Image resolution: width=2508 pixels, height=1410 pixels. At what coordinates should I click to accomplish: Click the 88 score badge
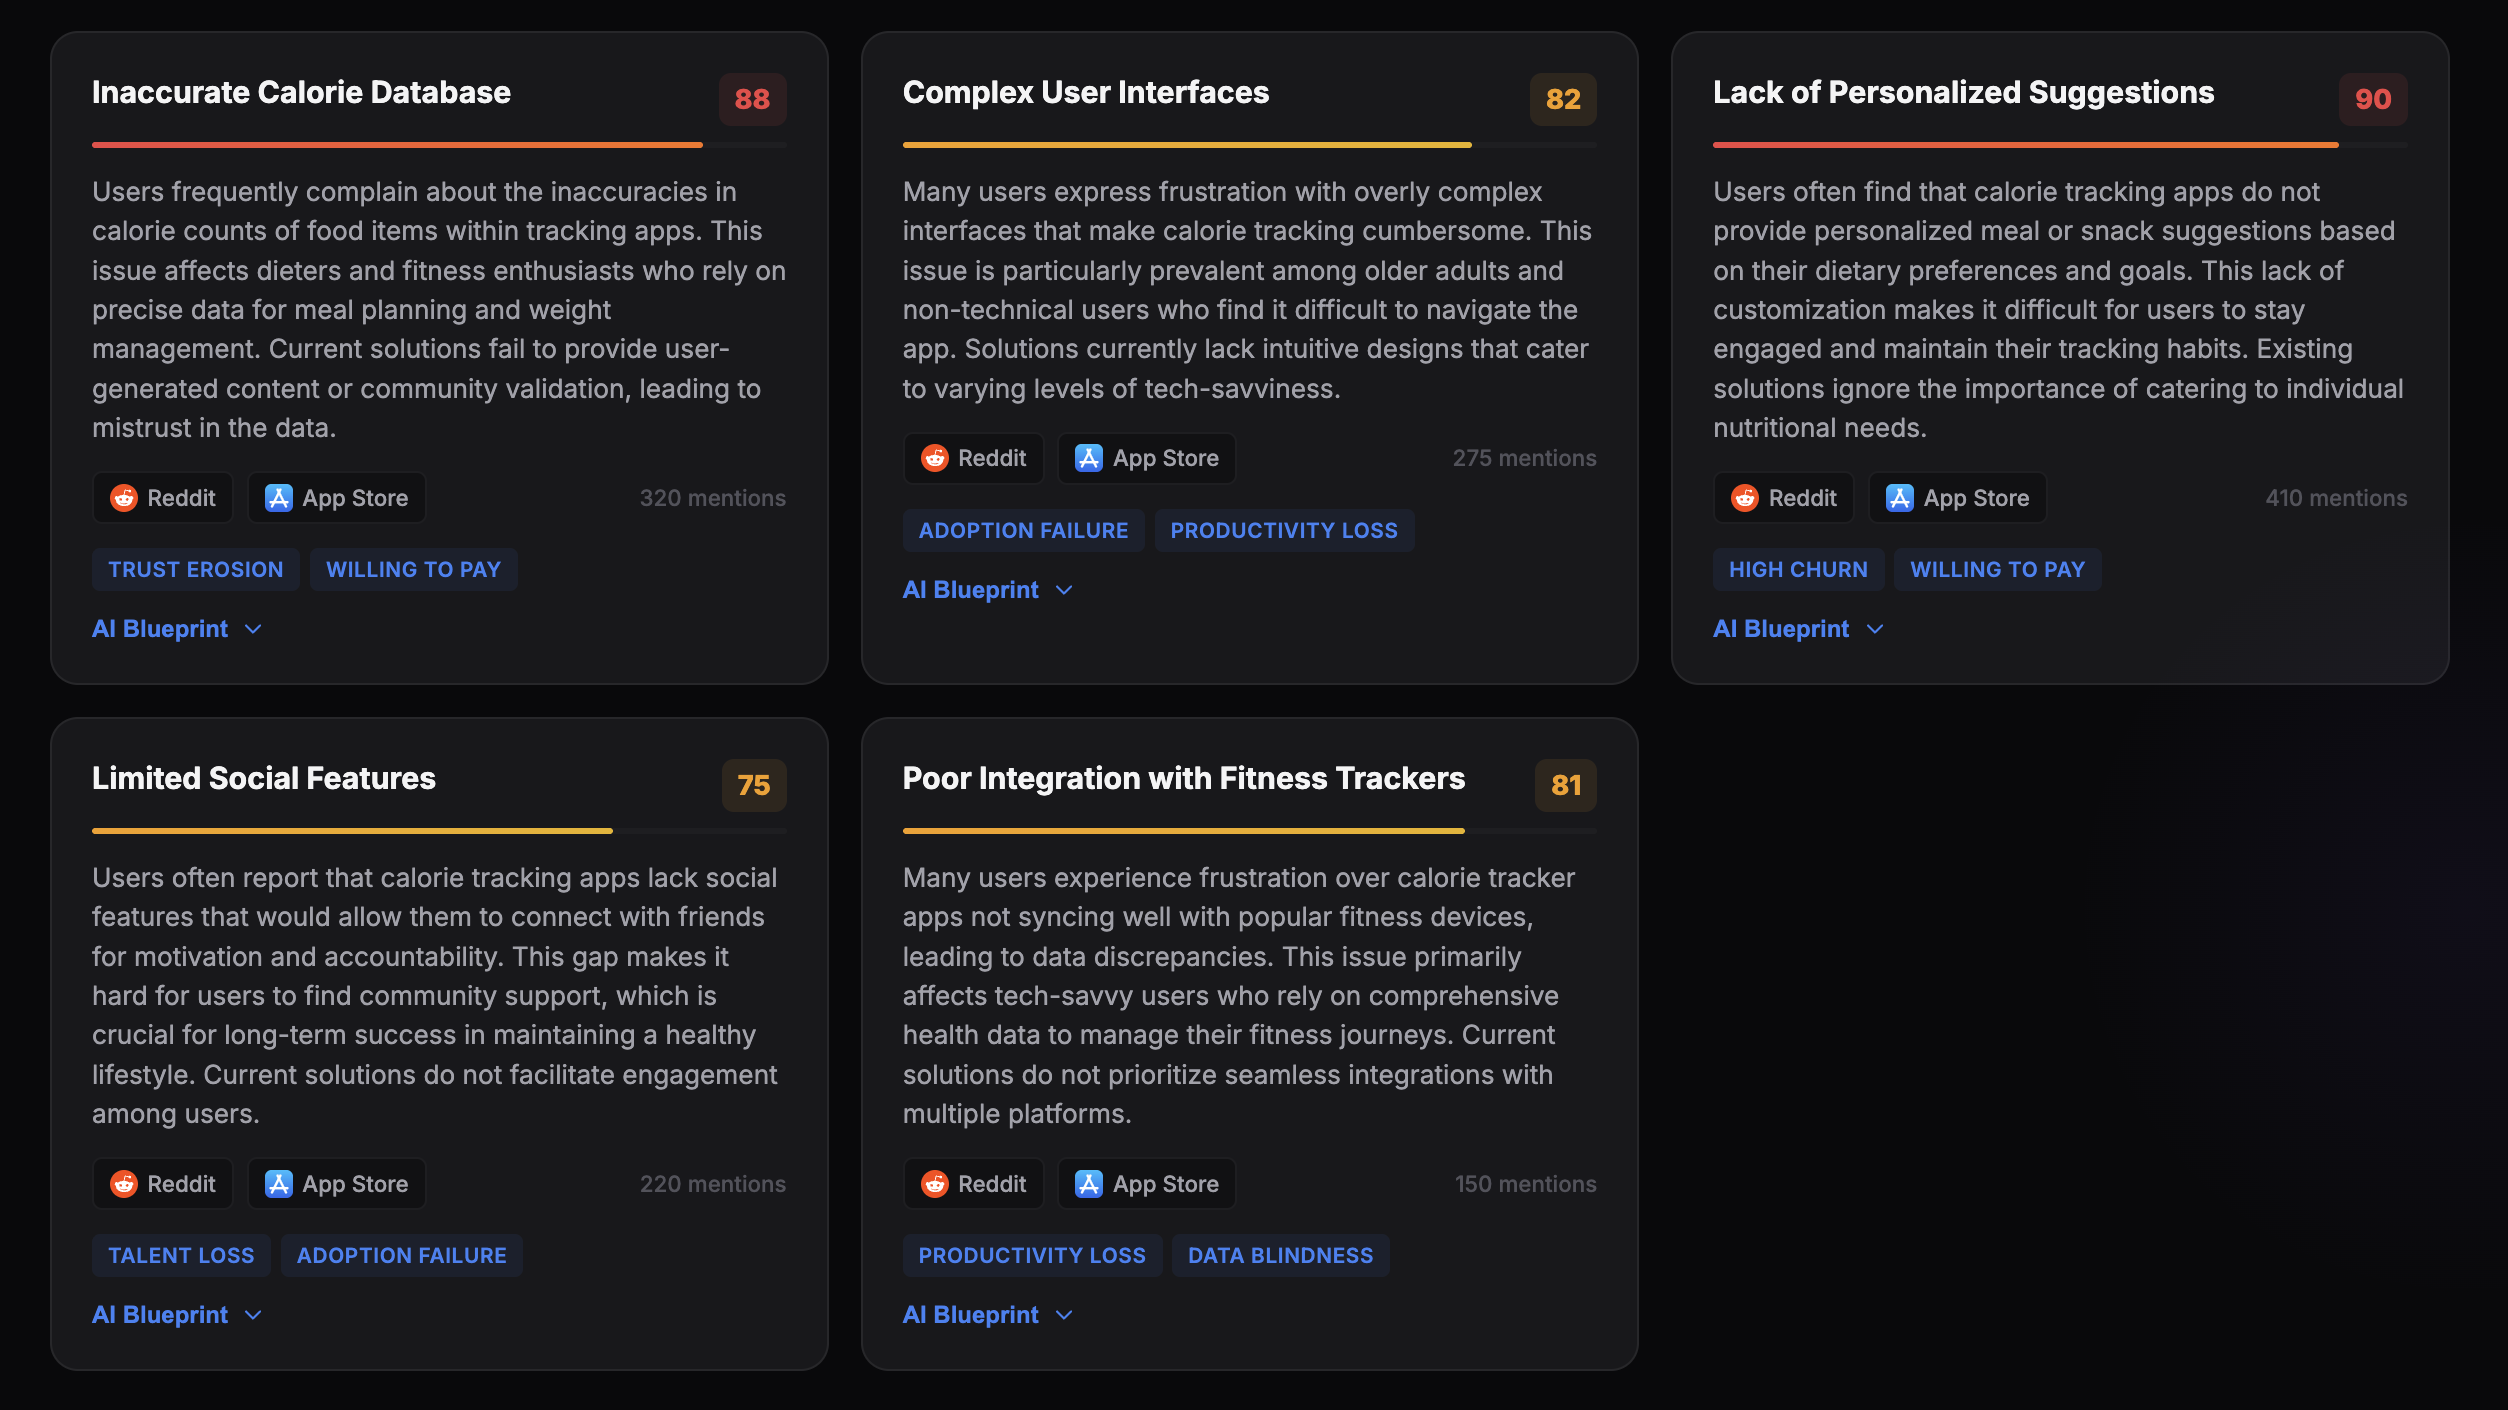point(752,99)
